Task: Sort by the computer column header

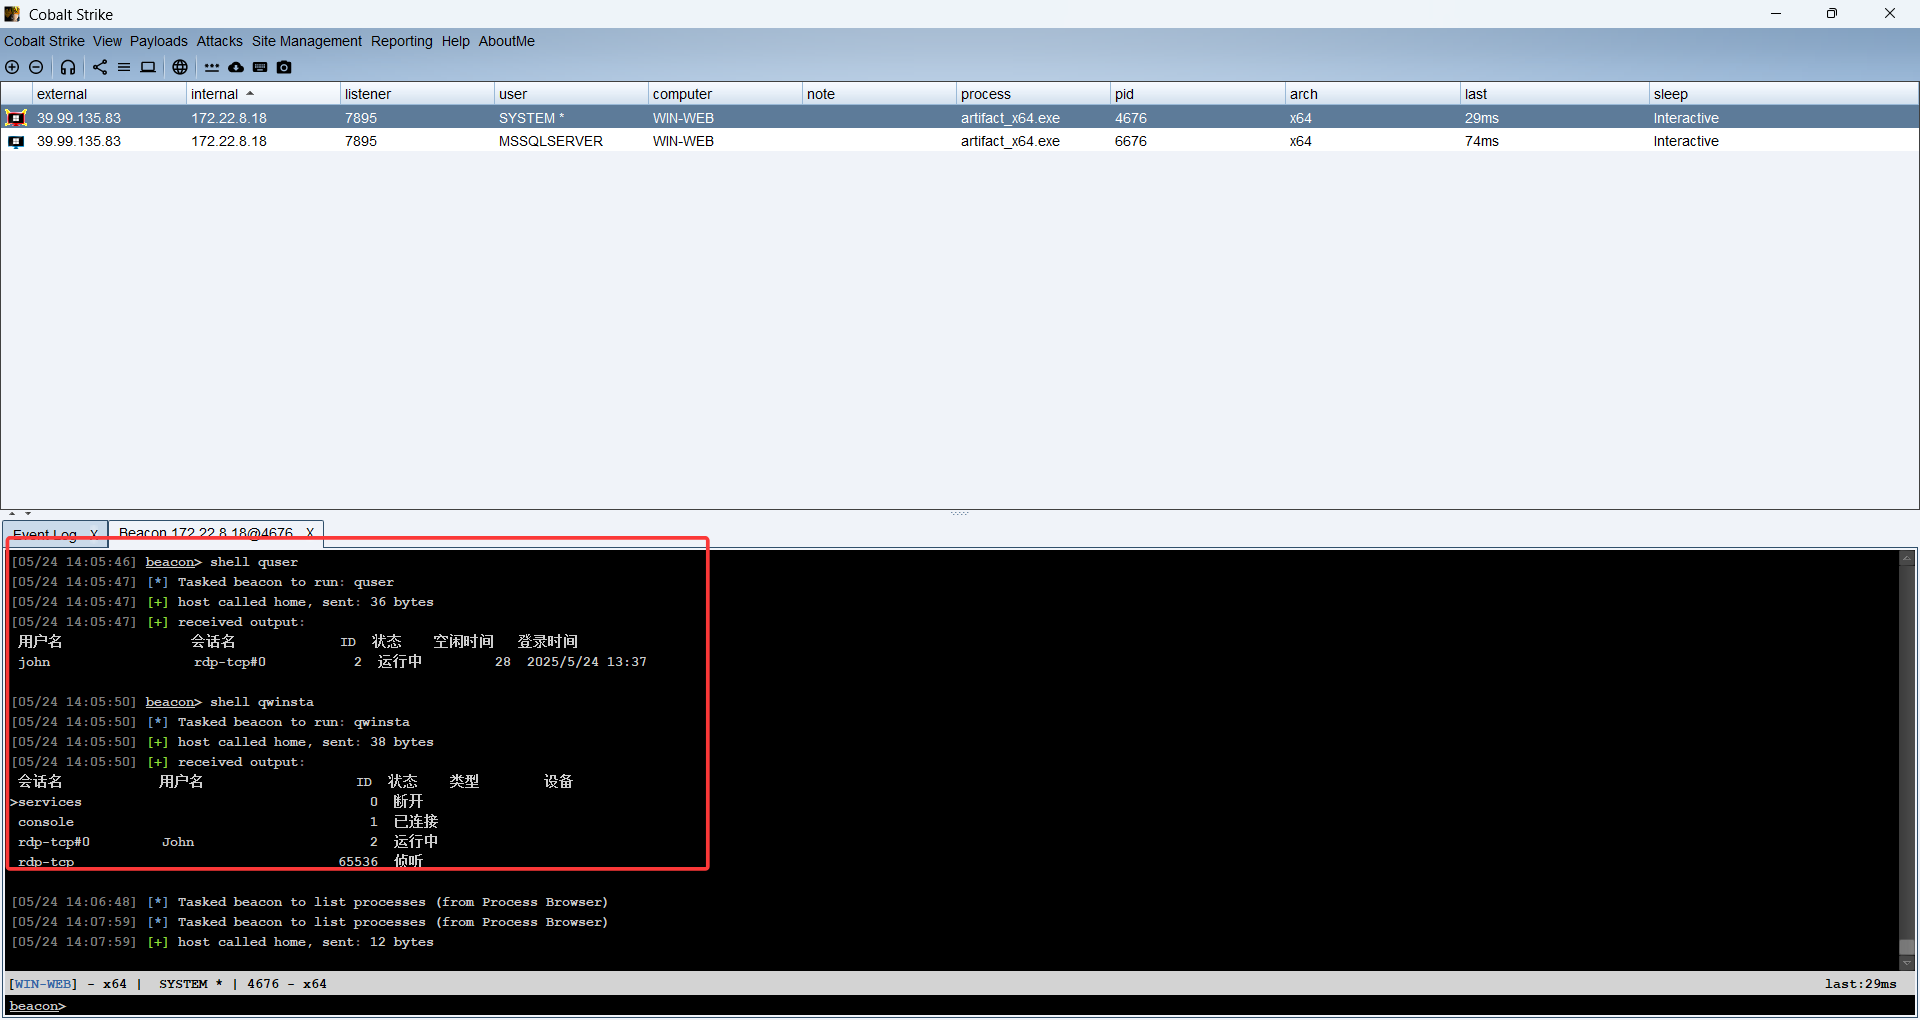Action: pos(725,94)
